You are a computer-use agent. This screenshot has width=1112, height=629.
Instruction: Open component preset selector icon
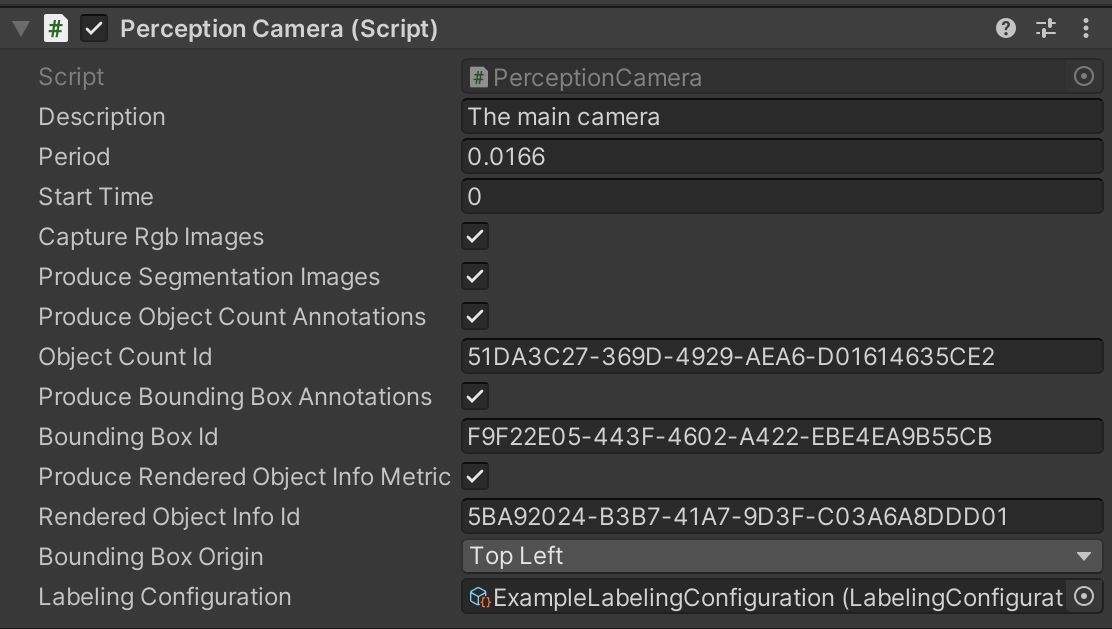pyautogui.click(x=1046, y=29)
